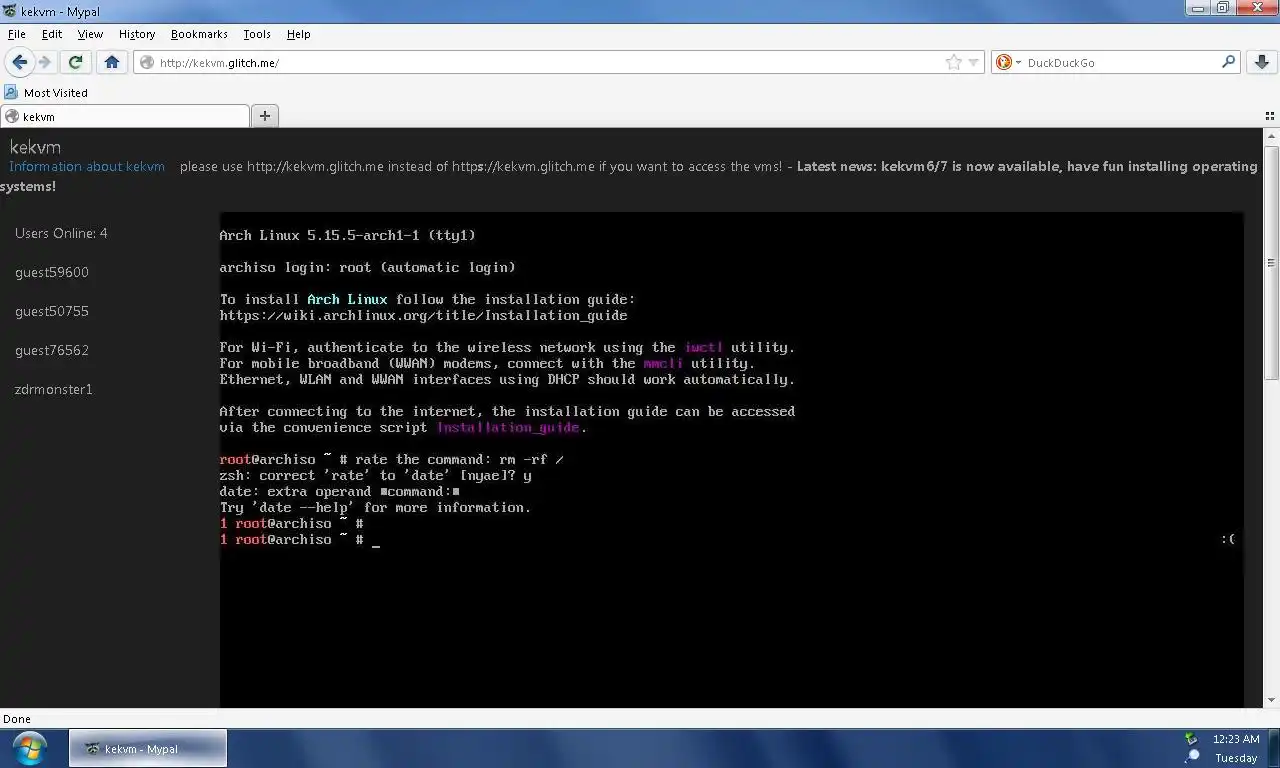Go back with the Back arrow button
The image size is (1280, 768).
[19, 62]
